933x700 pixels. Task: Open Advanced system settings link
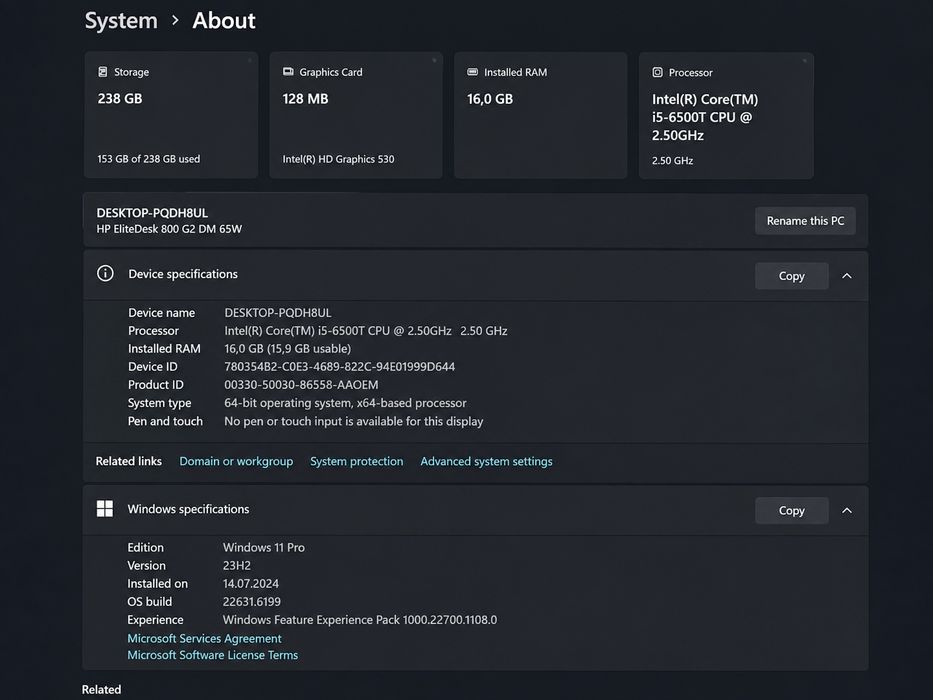click(486, 461)
